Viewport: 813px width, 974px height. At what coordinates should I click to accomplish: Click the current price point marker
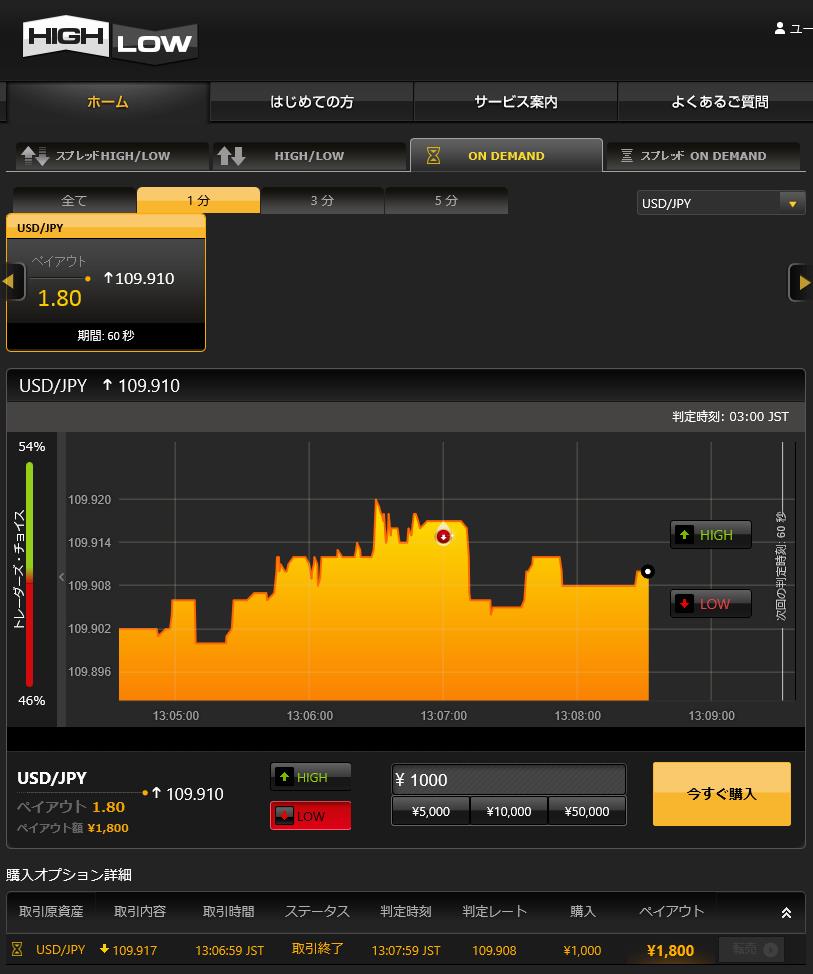point(647,571)
